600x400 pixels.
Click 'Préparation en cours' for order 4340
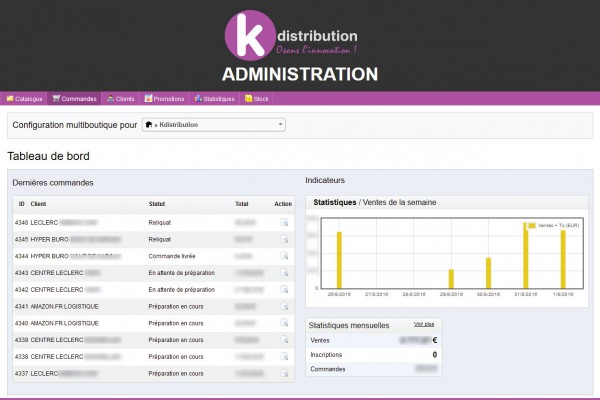pos(176,323)
